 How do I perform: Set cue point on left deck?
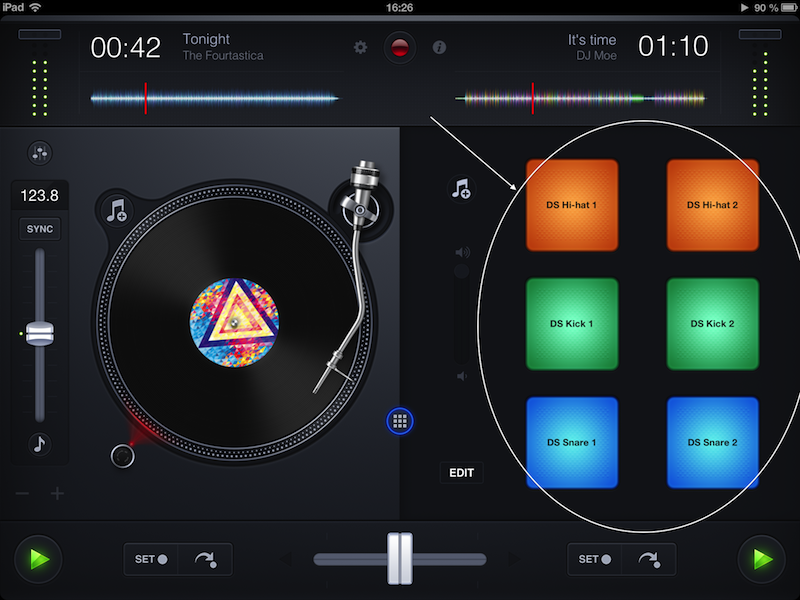click(x=151, y=559)
